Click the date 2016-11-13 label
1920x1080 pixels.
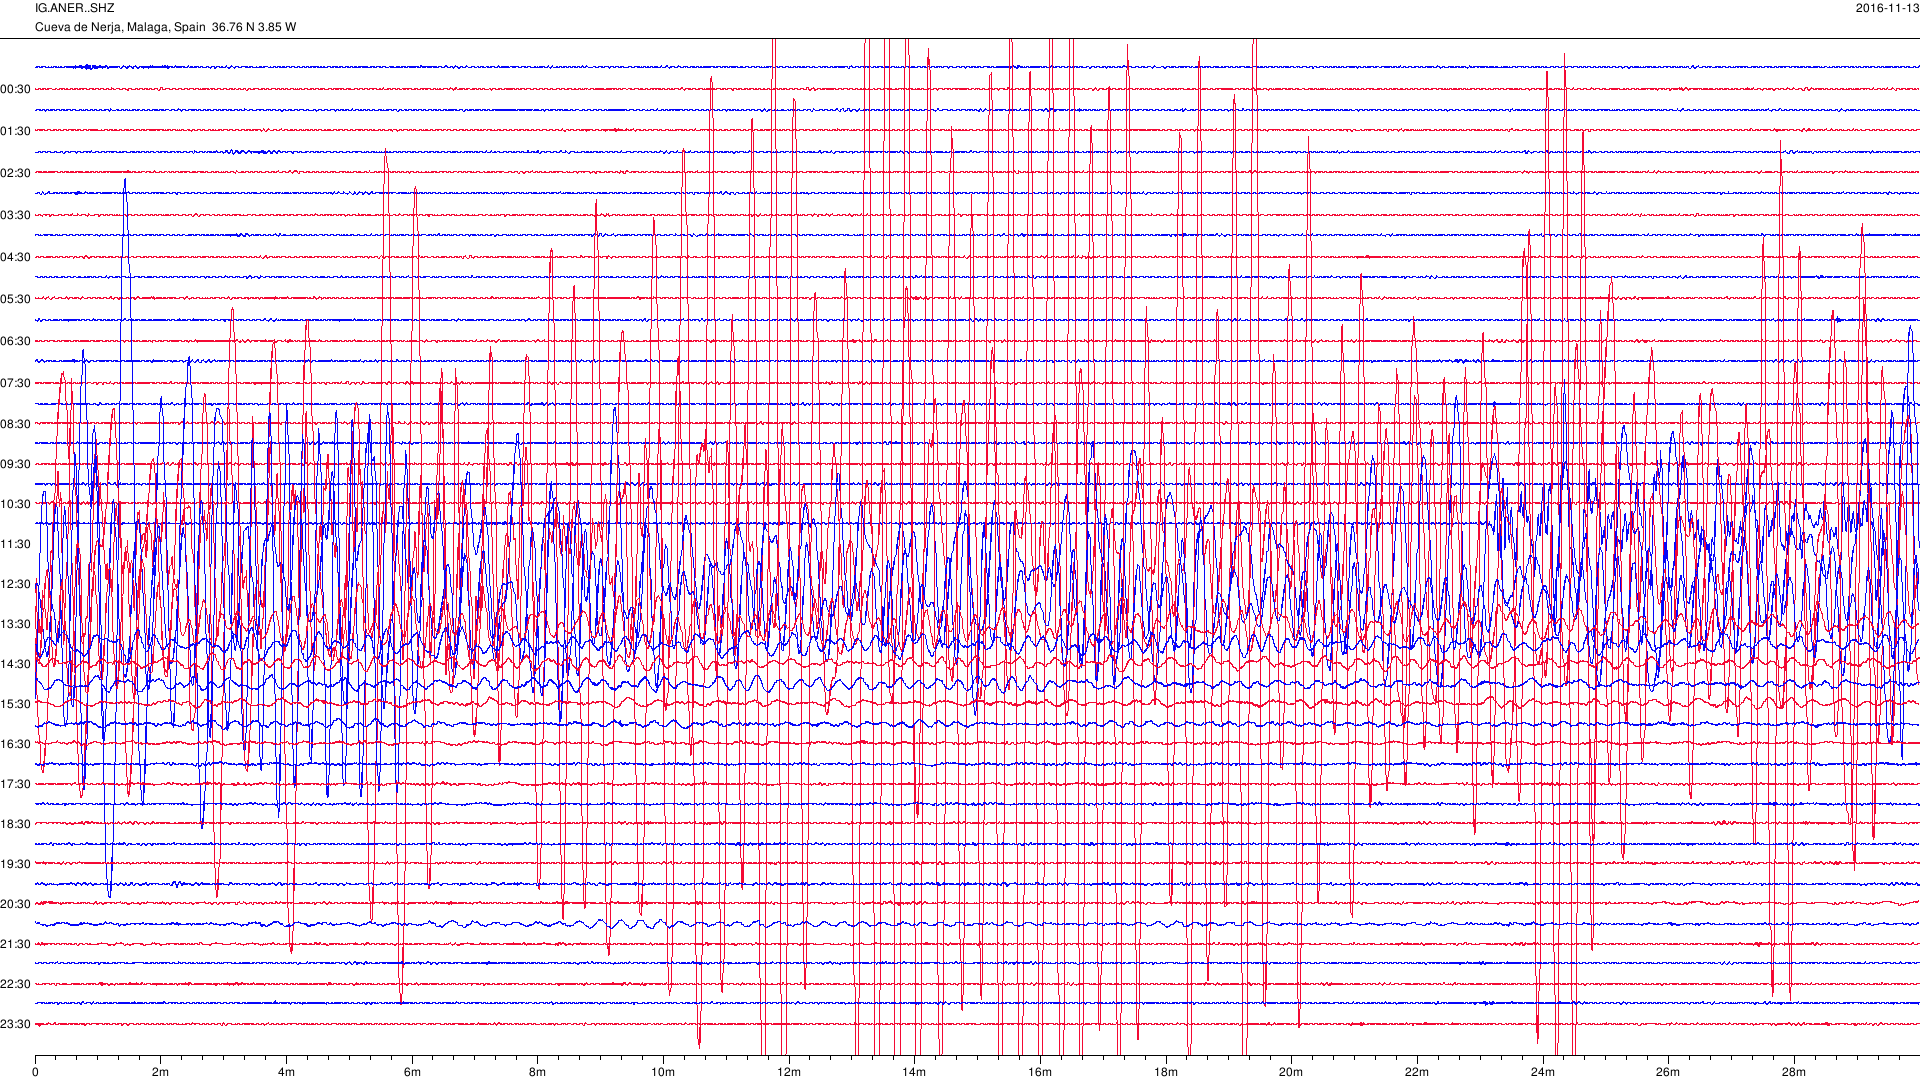[x=1887, y=8]
